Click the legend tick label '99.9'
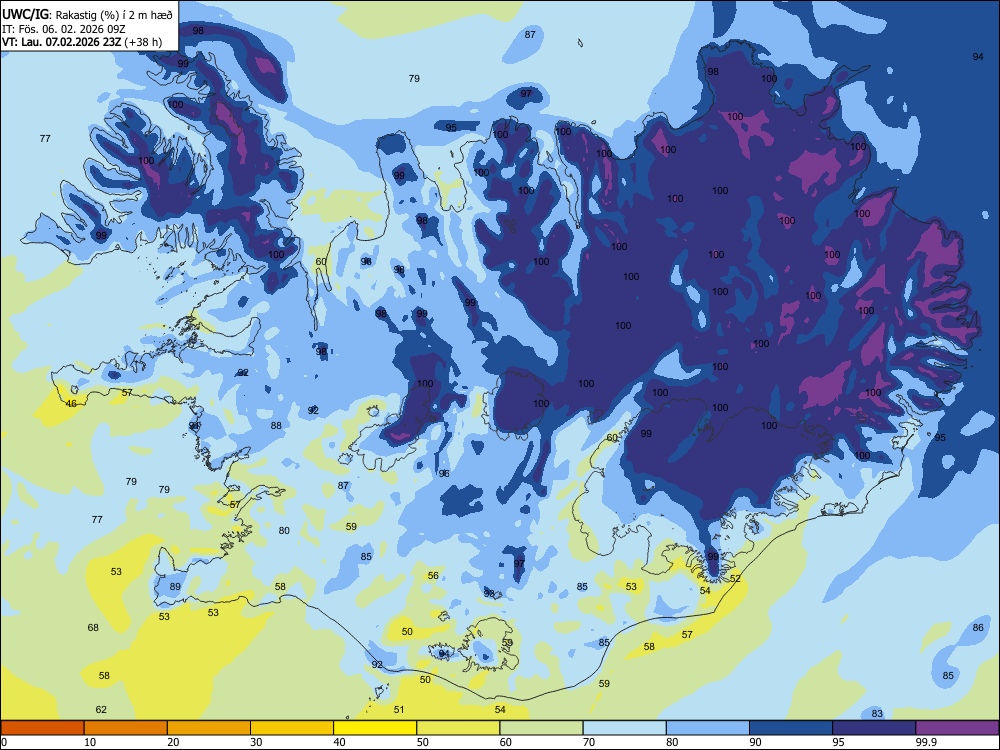The image size is (1000, 750). point(926,742)
